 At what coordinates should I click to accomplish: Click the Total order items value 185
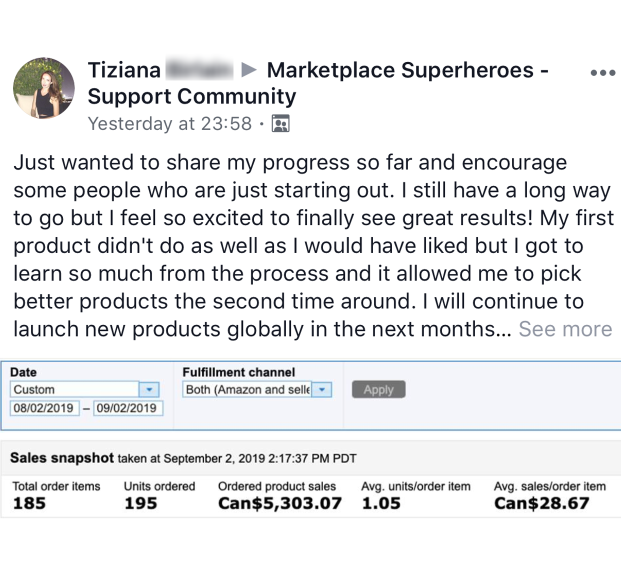point(29,504)
